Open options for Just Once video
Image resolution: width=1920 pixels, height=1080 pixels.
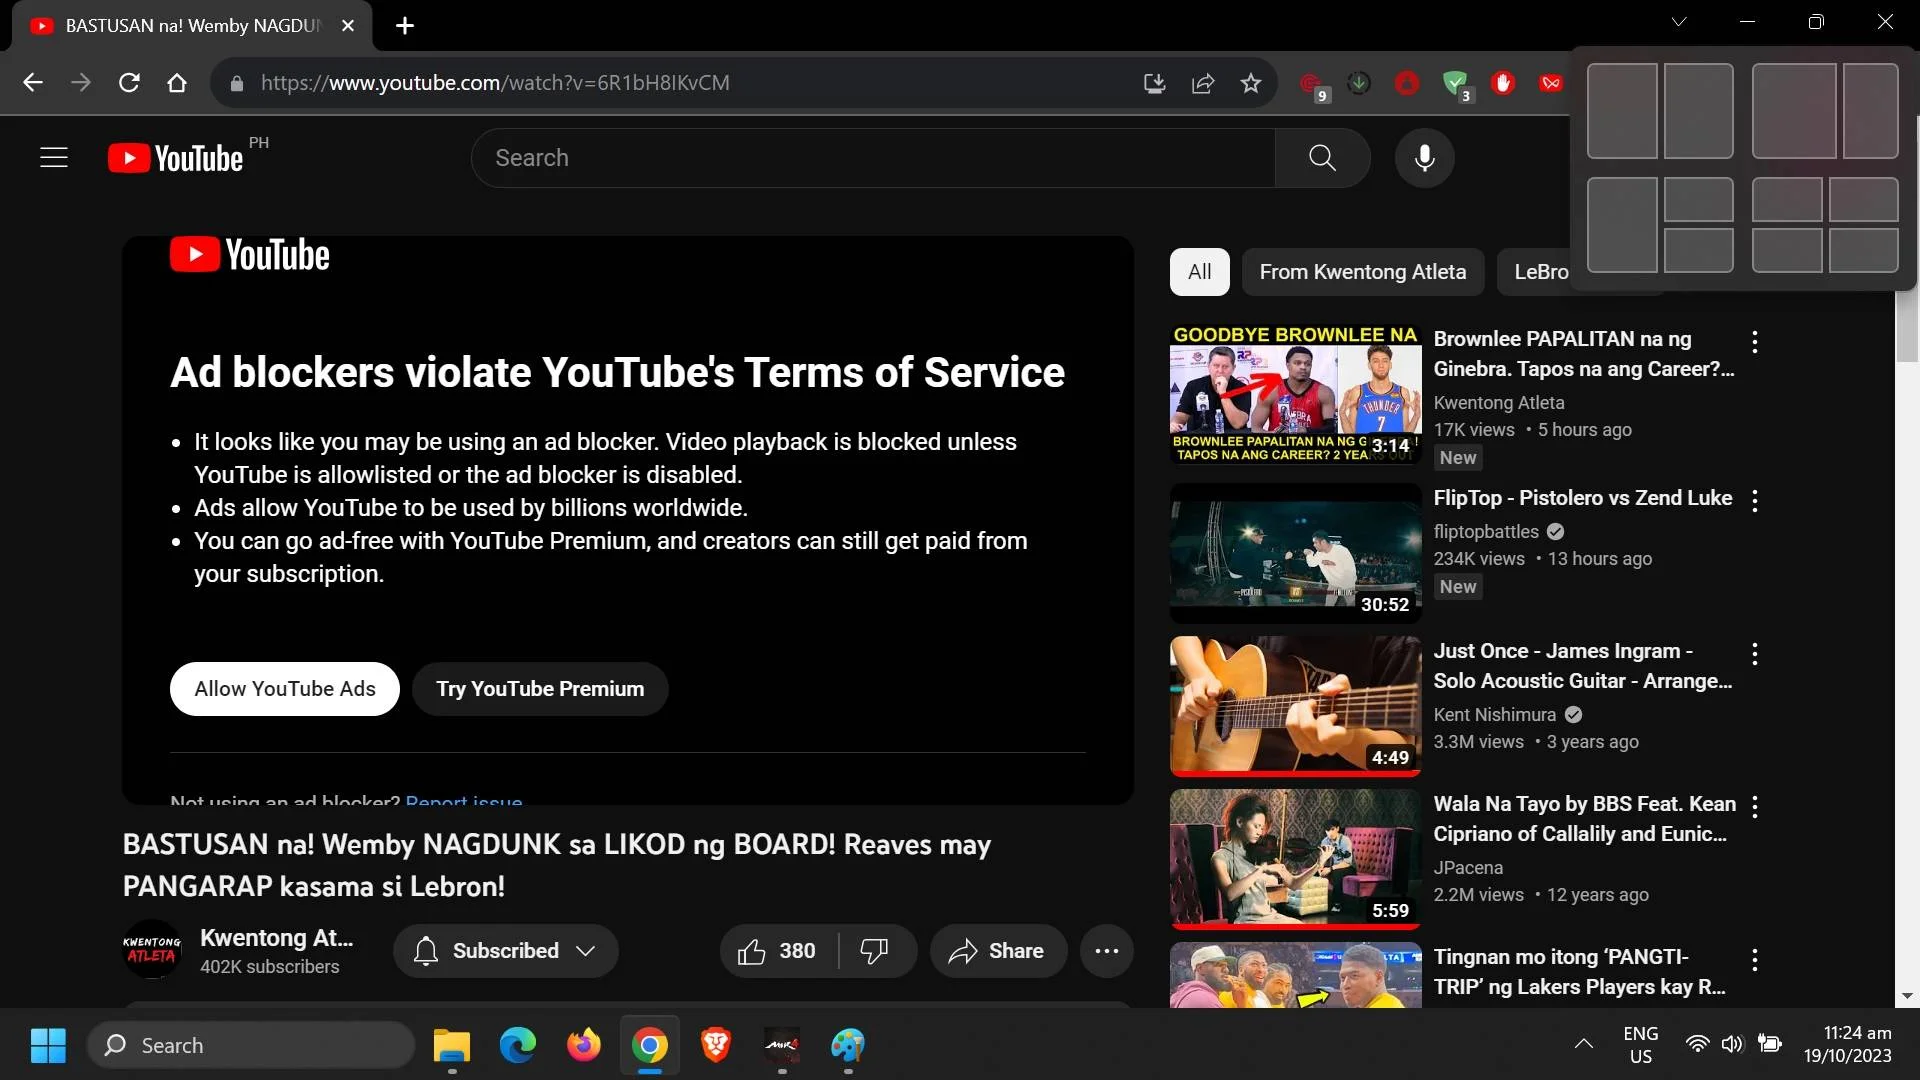coord(1755,654)
